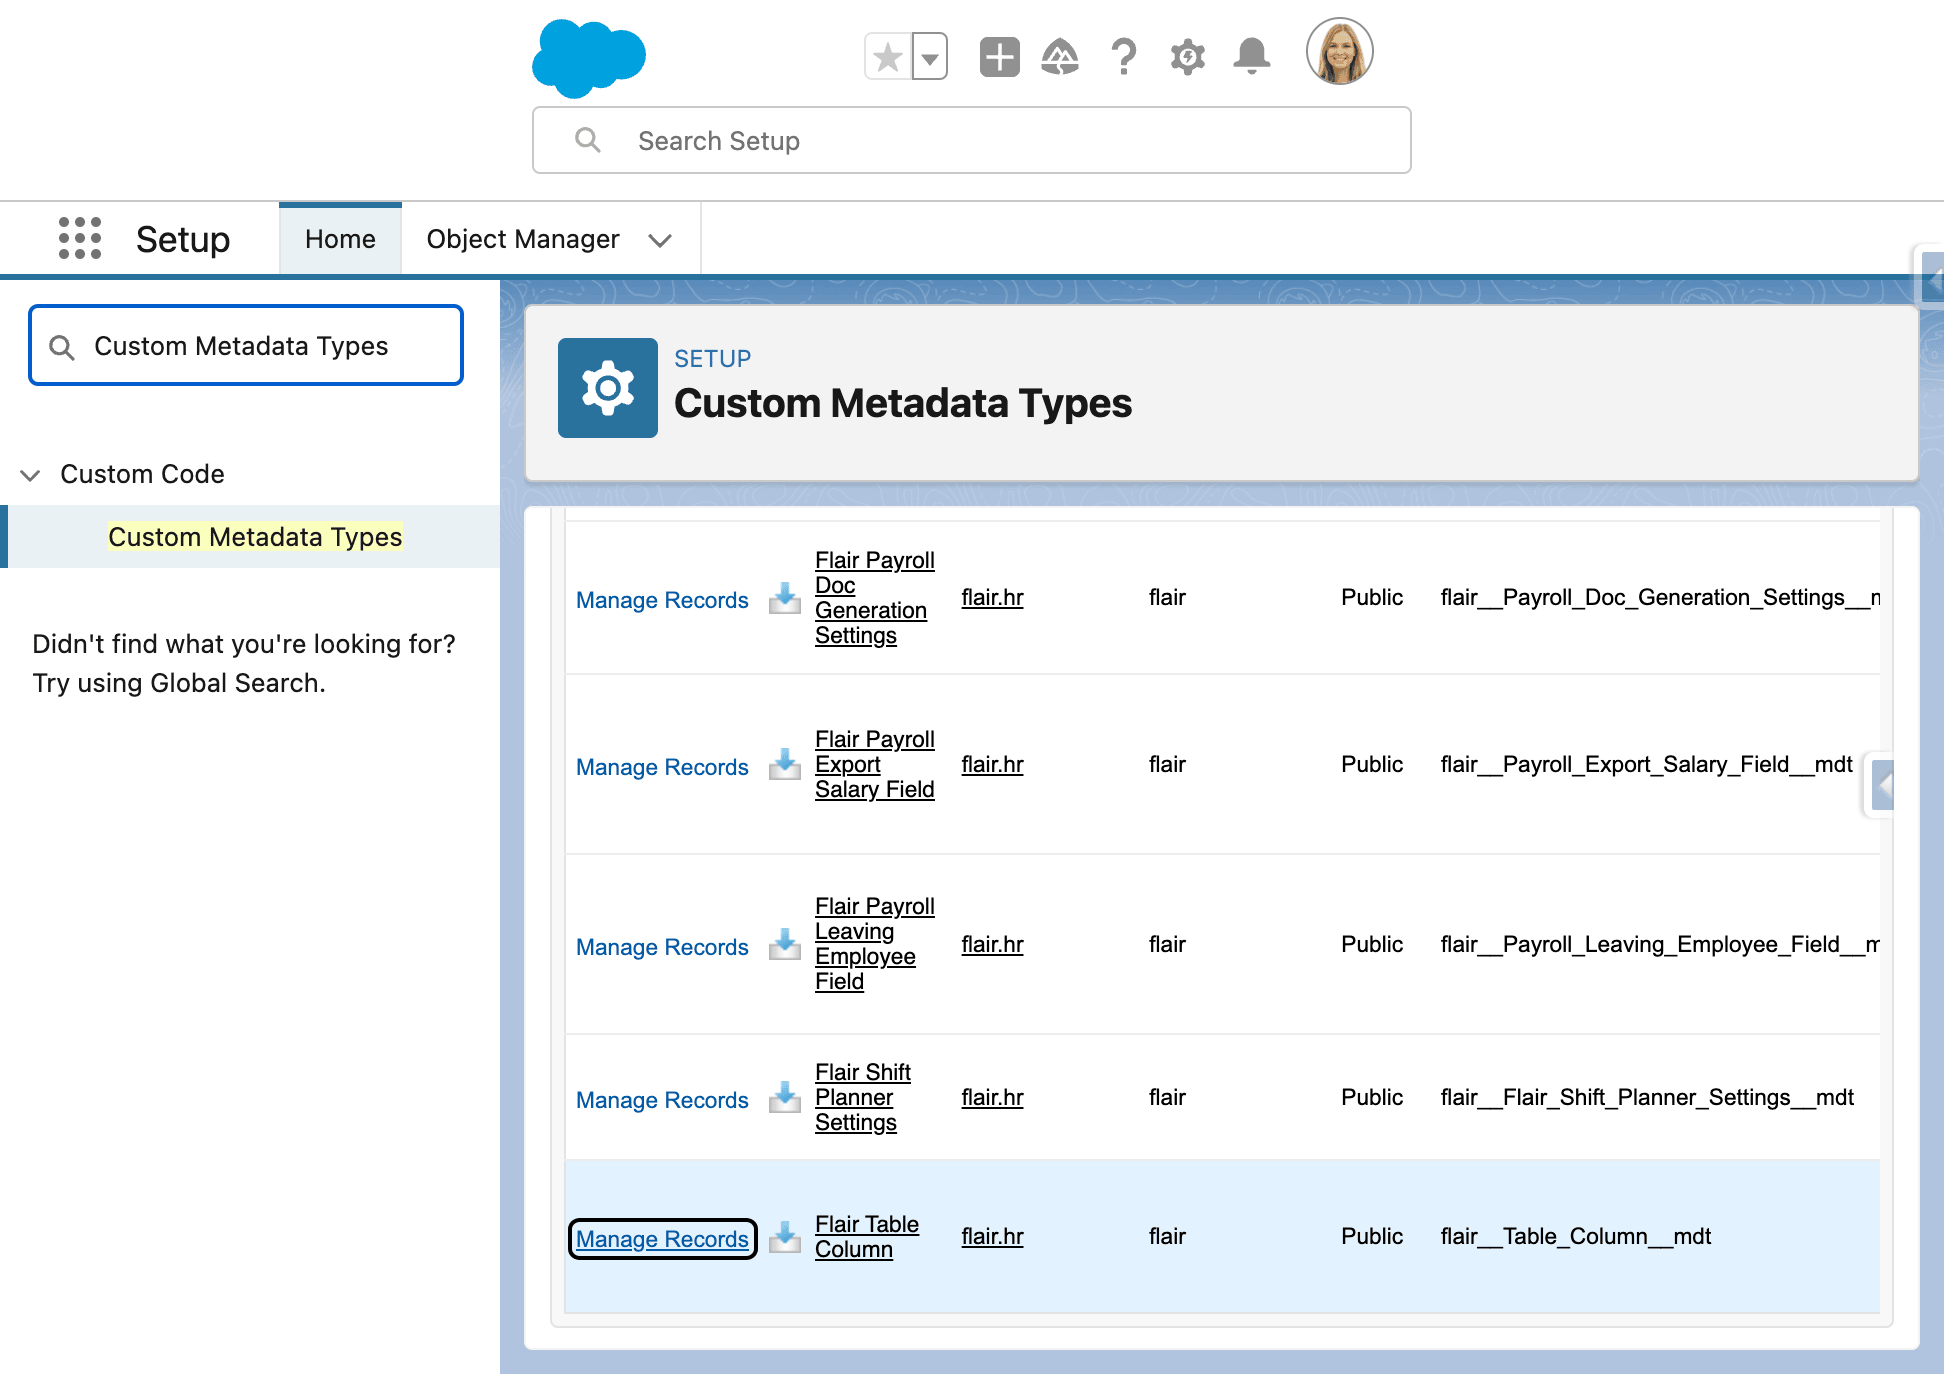1944x1374 pixels.
Task: Click flair__Payroll_Export_Salary_Field__mdt API name text
Action: click(1646, 764)
